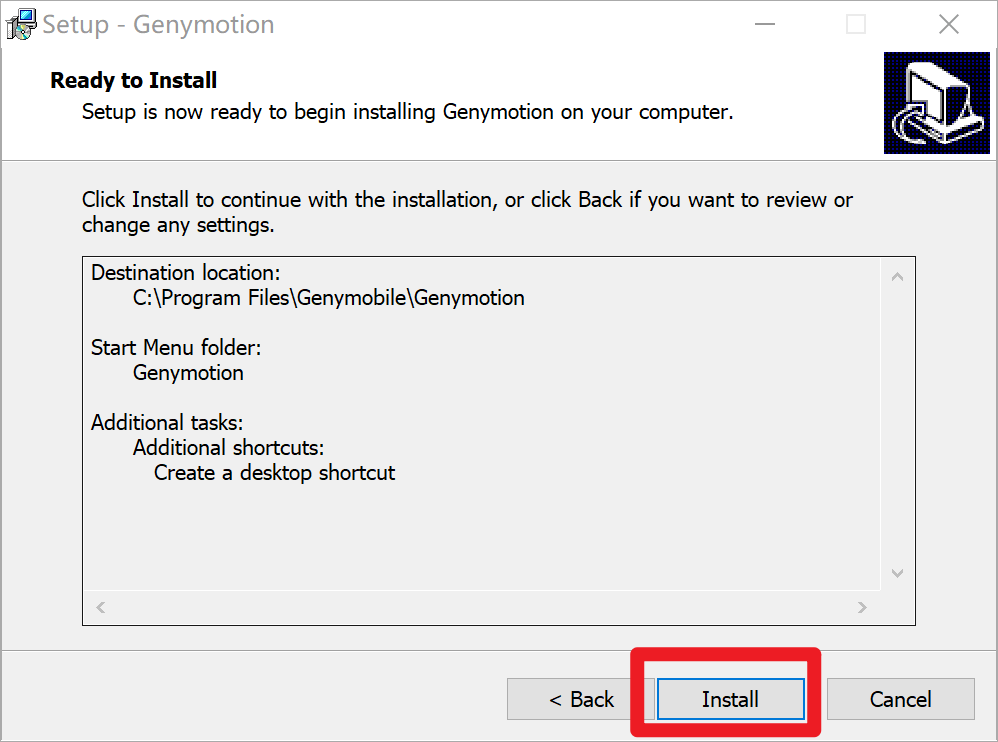Click the 'Additional tasks:' line
998x742 pixels.
click(167, 423)
